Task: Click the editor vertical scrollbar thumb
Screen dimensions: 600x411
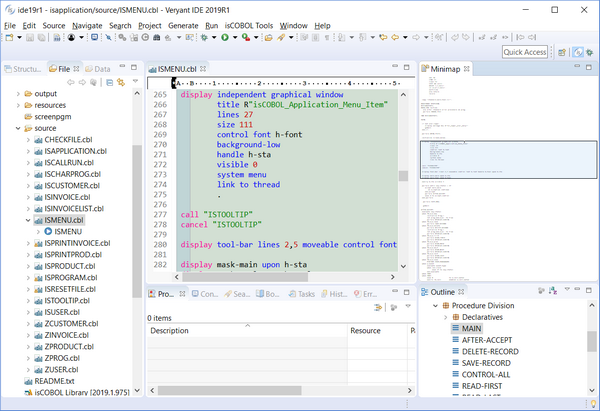Action: coord(404,176)
